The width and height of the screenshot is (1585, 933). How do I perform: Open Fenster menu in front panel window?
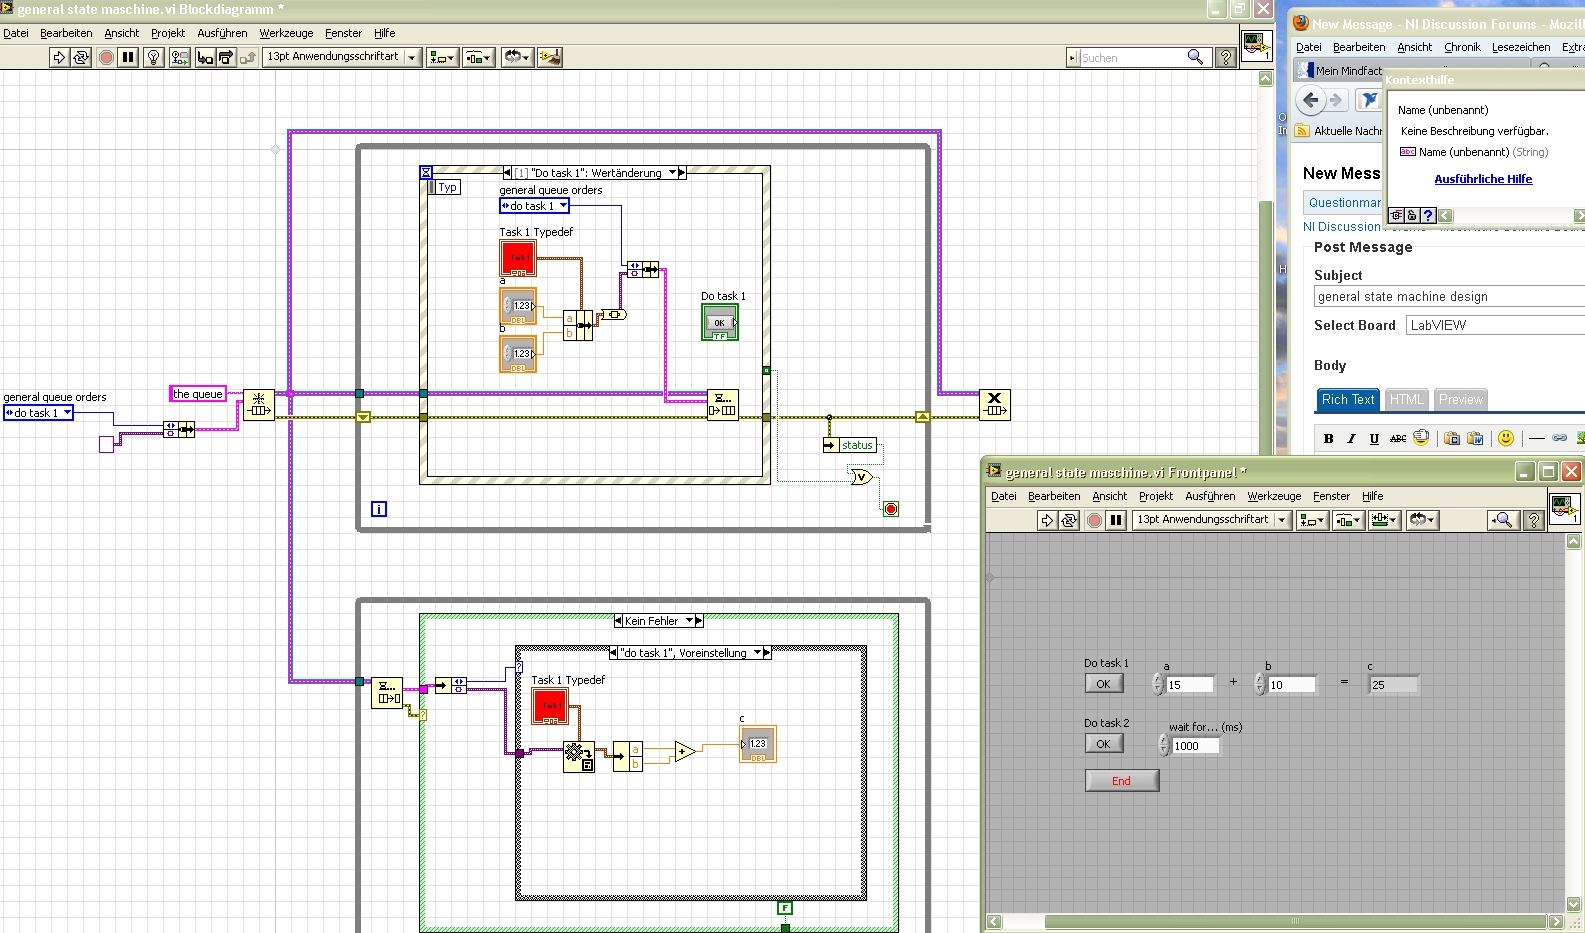1331,496
